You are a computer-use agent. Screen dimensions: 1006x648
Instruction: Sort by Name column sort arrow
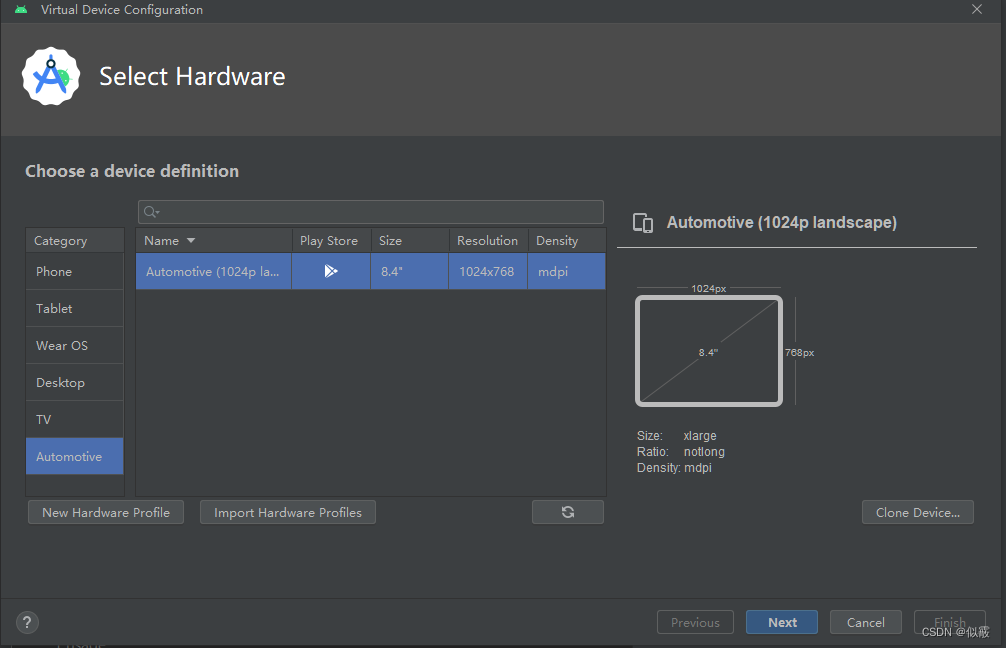pyautogui.click(x=191, y=241)
